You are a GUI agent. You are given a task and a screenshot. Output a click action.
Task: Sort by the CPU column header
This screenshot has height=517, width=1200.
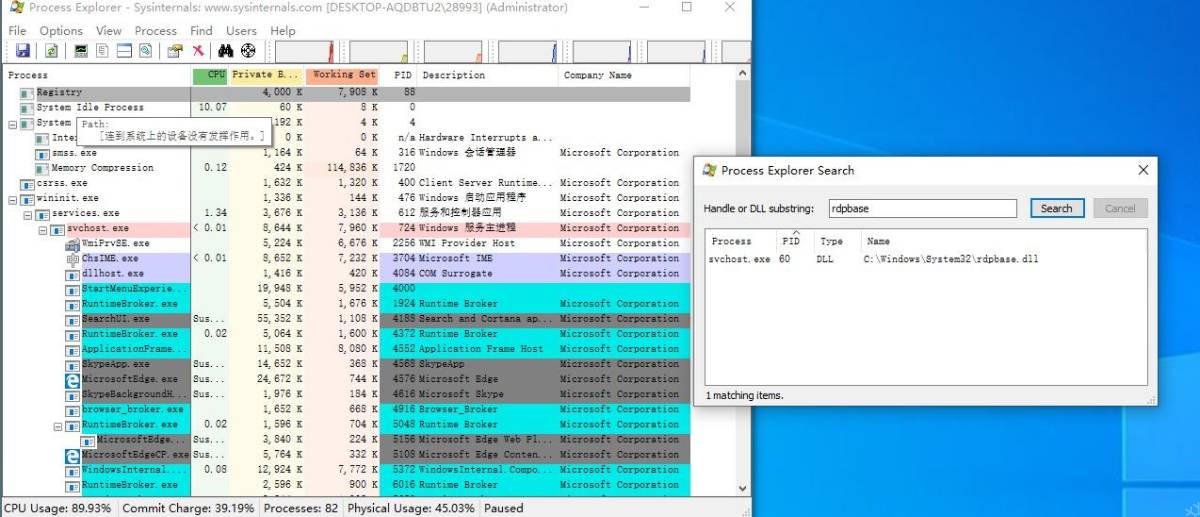(209, 75)
